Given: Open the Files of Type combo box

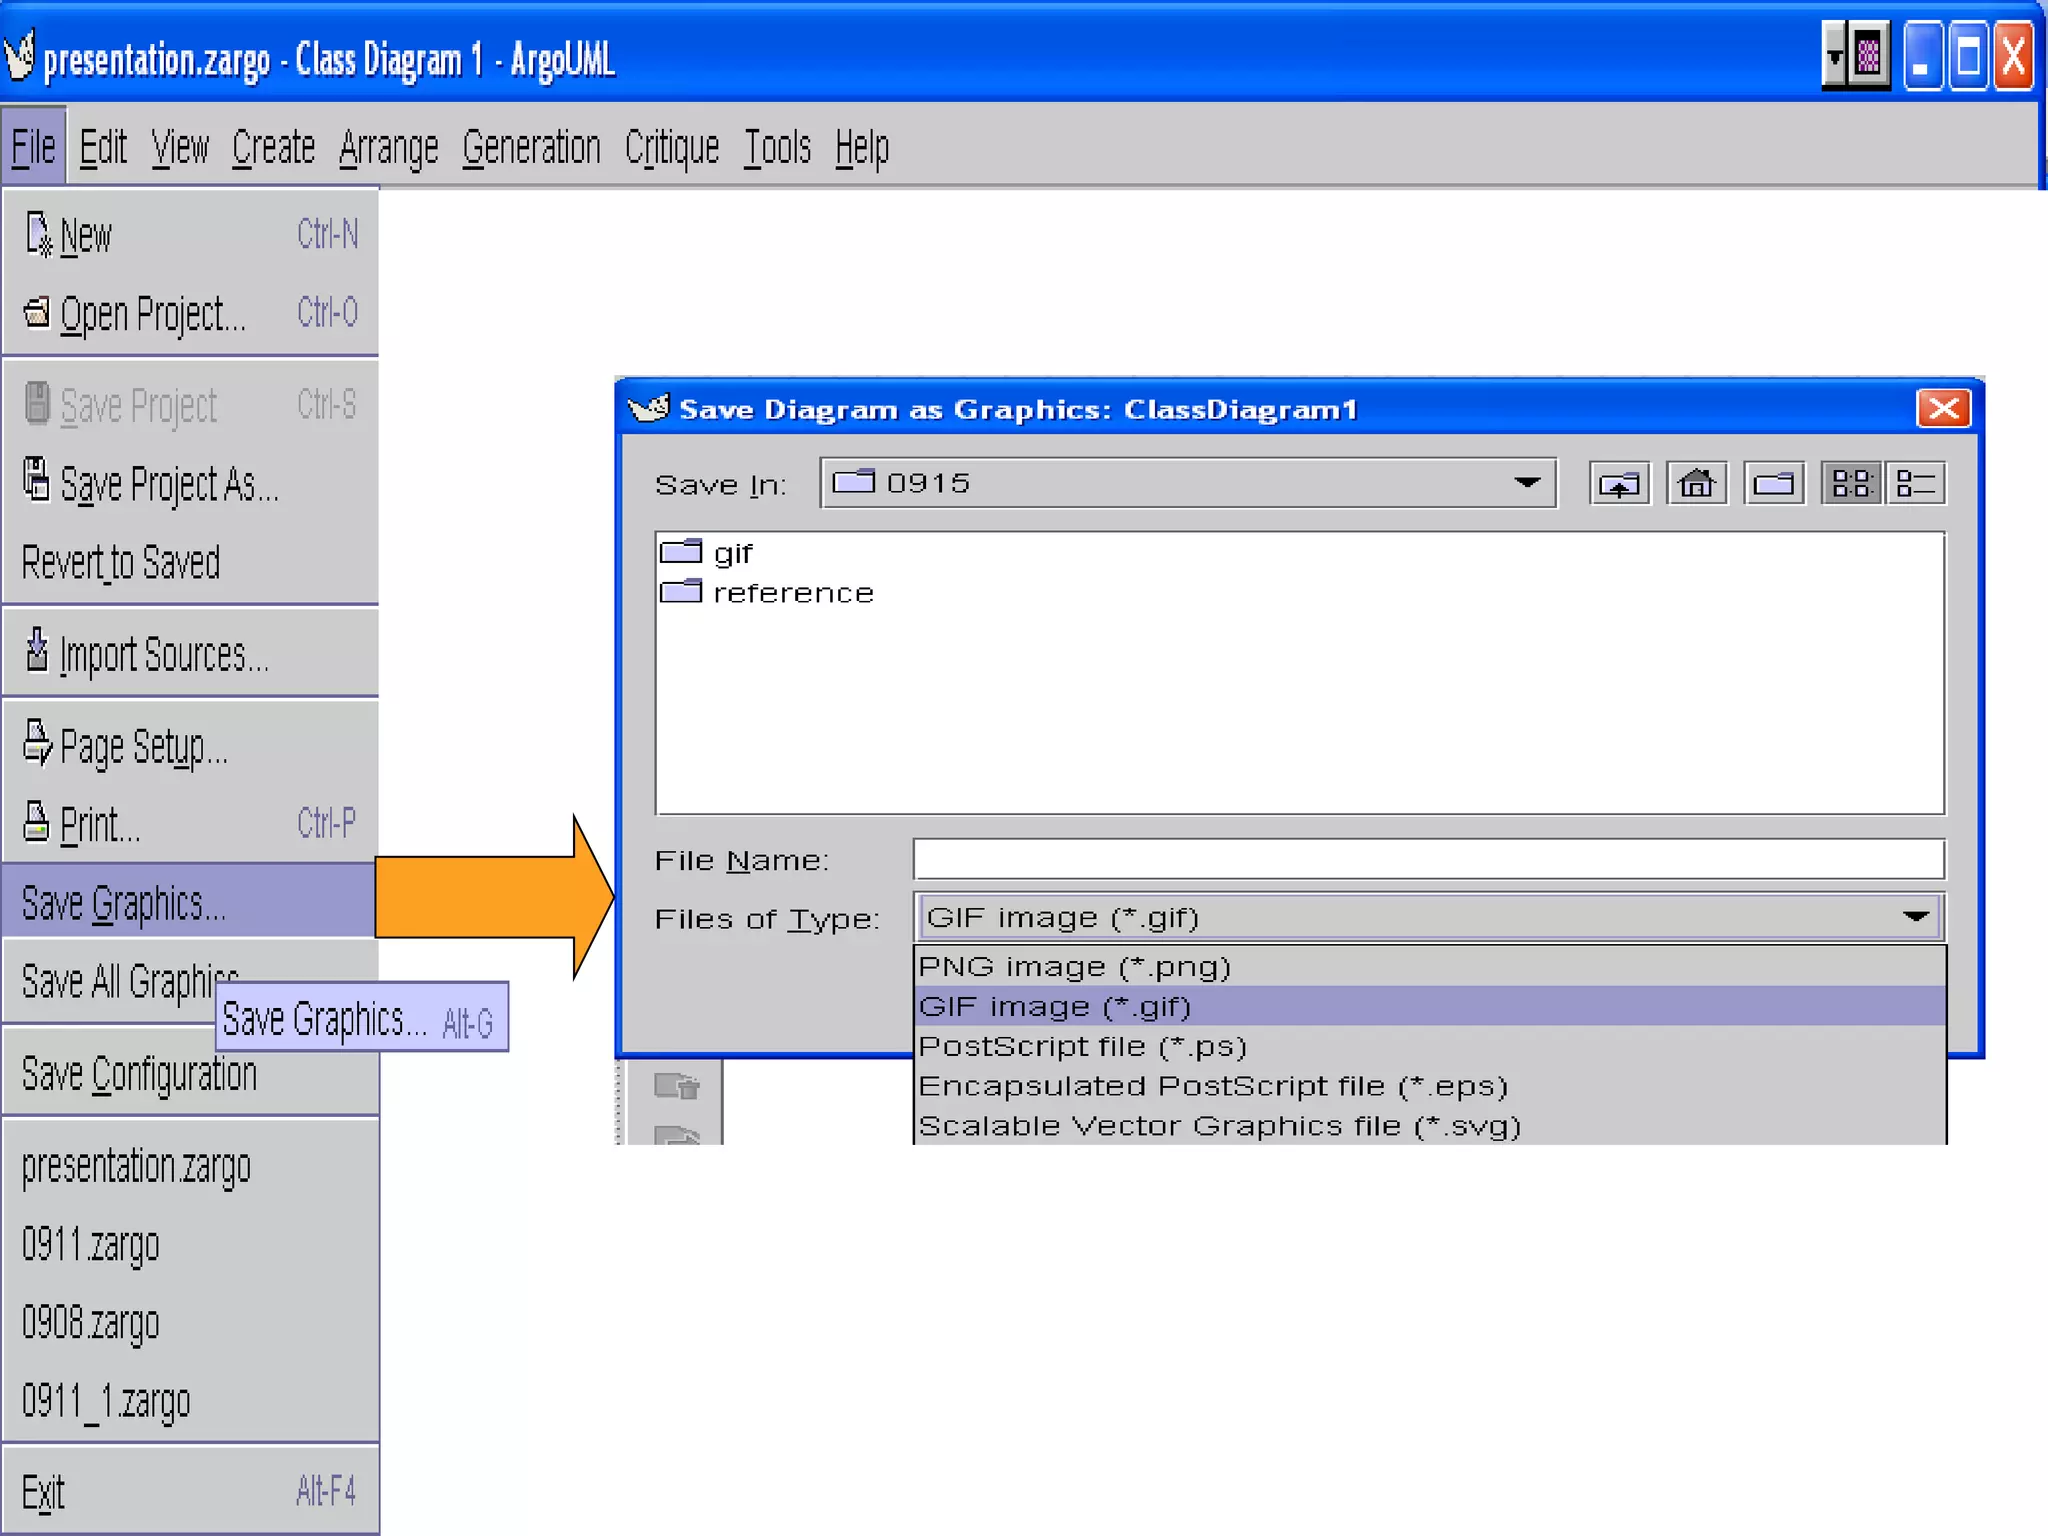Looking at the screenshot, I should pyautogui.click(x=1914, y=917).
